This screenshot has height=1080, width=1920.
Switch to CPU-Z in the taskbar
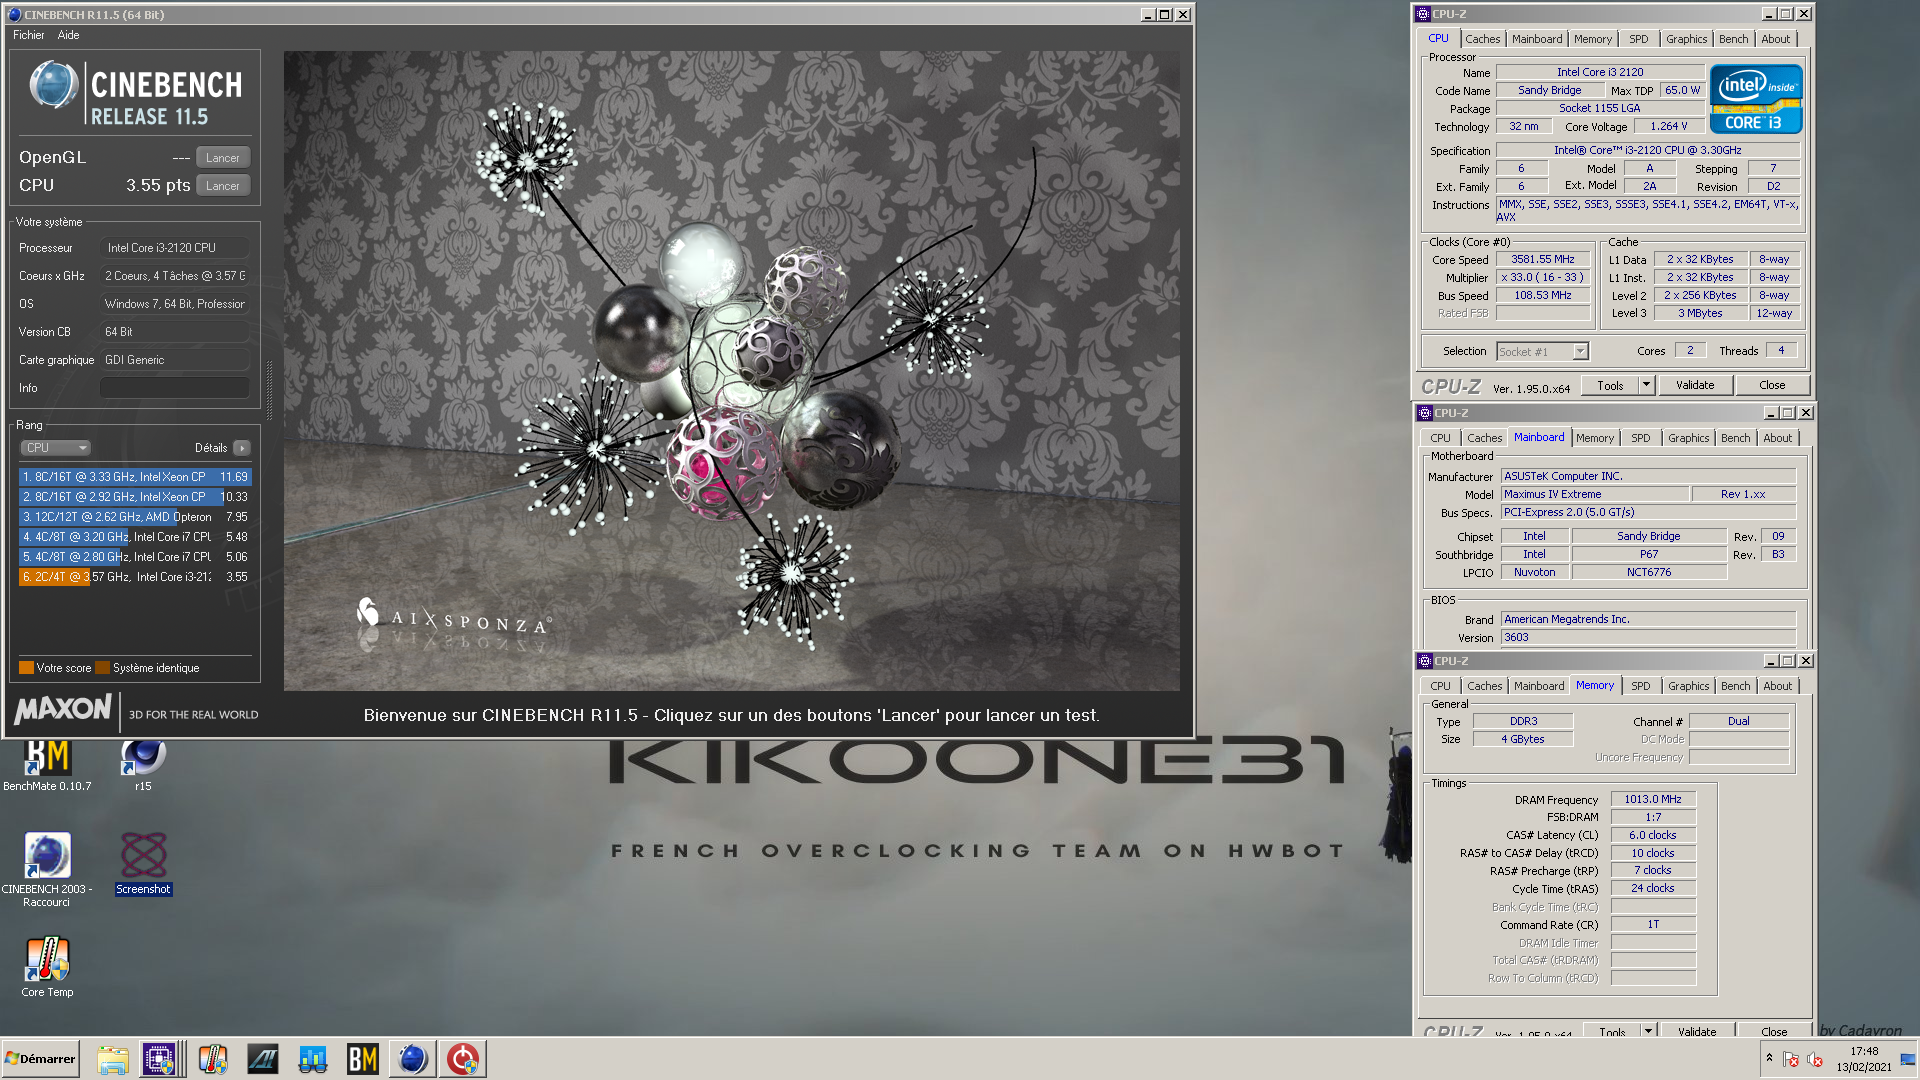(159, 1059)
